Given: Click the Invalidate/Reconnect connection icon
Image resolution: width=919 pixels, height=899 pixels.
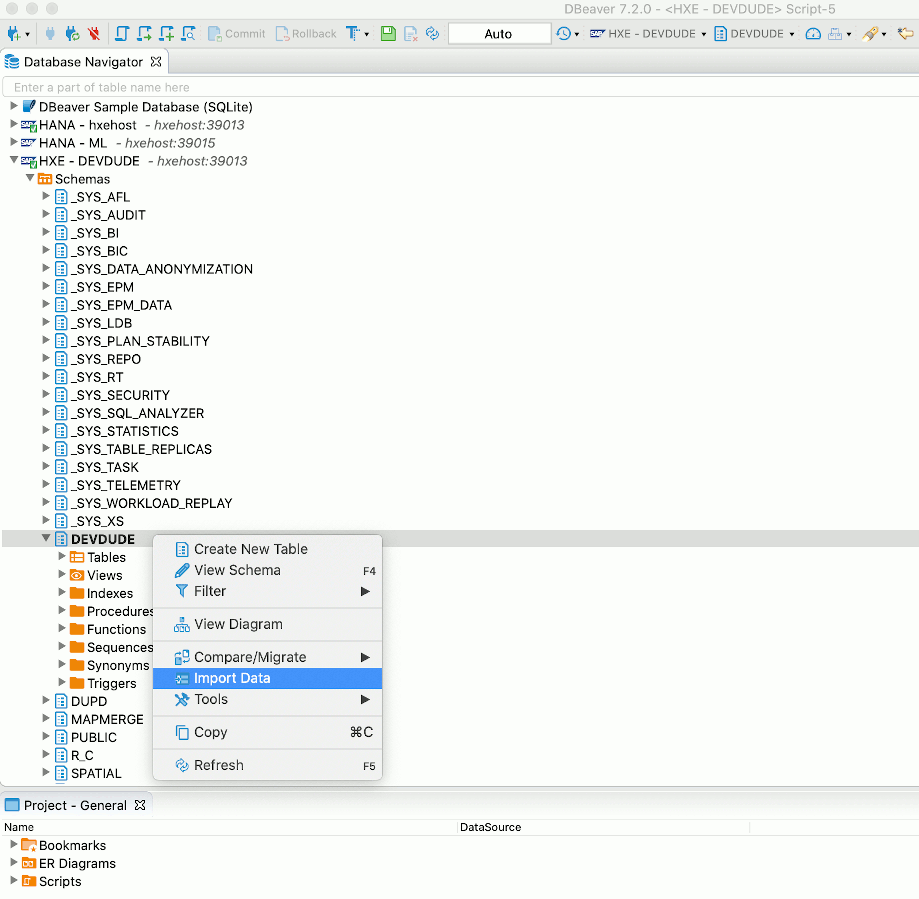Looking at the screenshot, I should [x=70, y=33].
